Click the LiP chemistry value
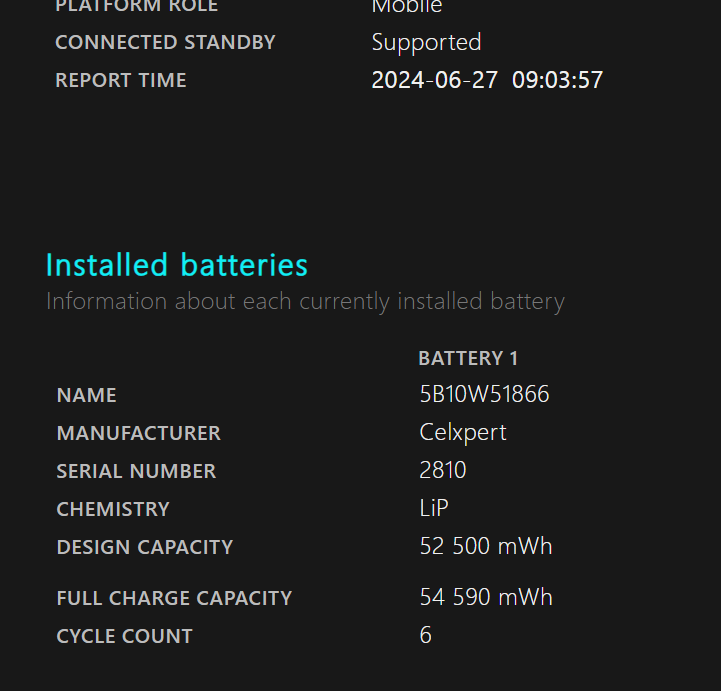Viewport: 721px width, 691px height. 434,509
